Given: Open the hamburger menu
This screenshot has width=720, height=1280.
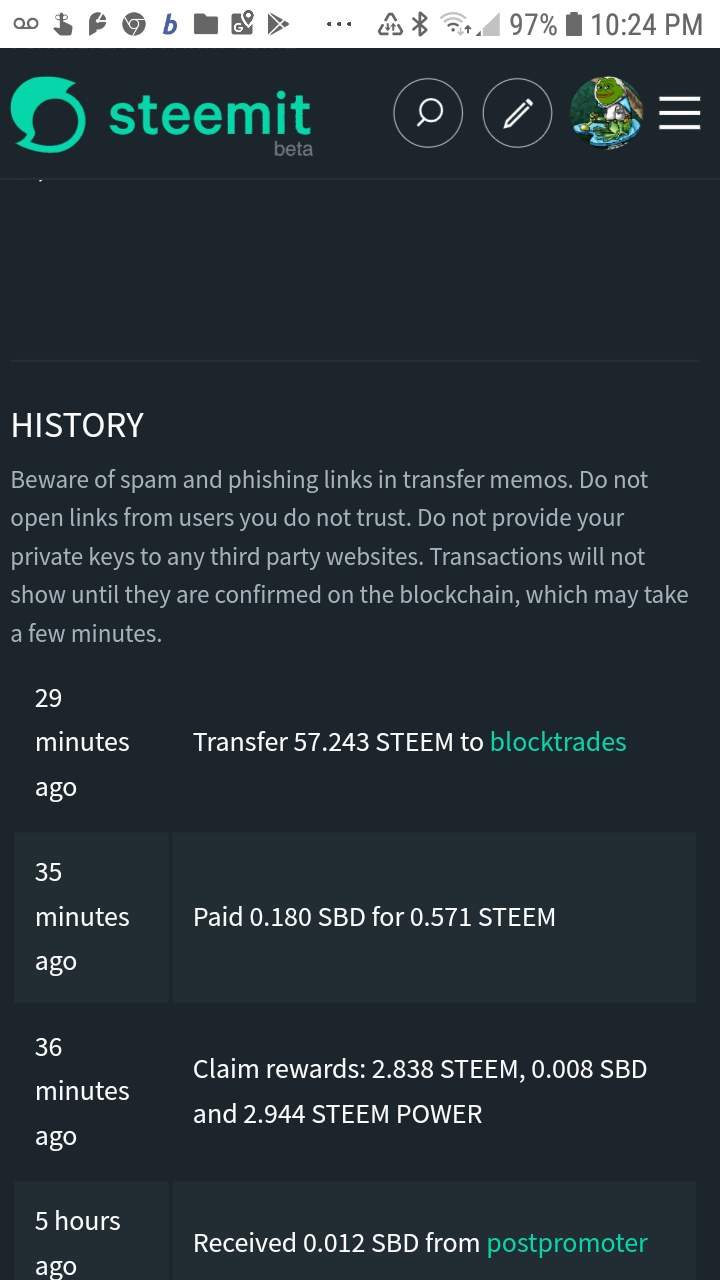Looking at the screenshot, I should pos(680,114).
